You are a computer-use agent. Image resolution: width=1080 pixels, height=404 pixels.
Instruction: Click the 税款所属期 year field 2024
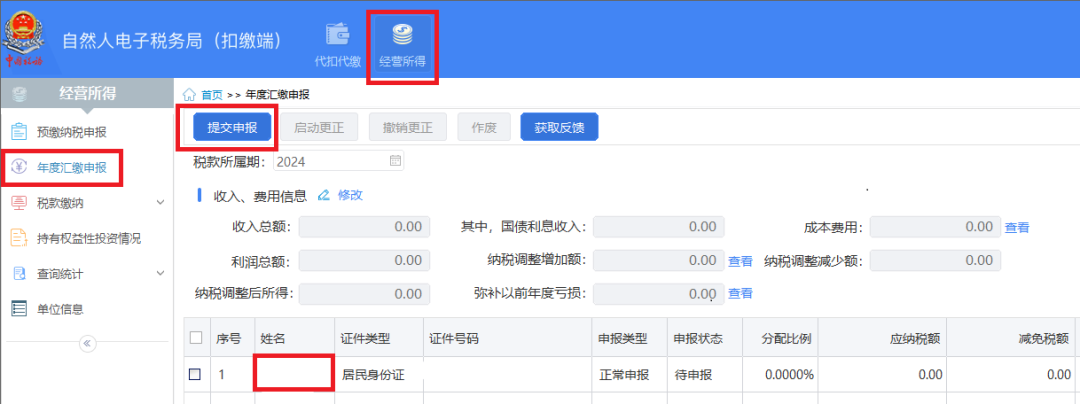[x=339, y=161]
